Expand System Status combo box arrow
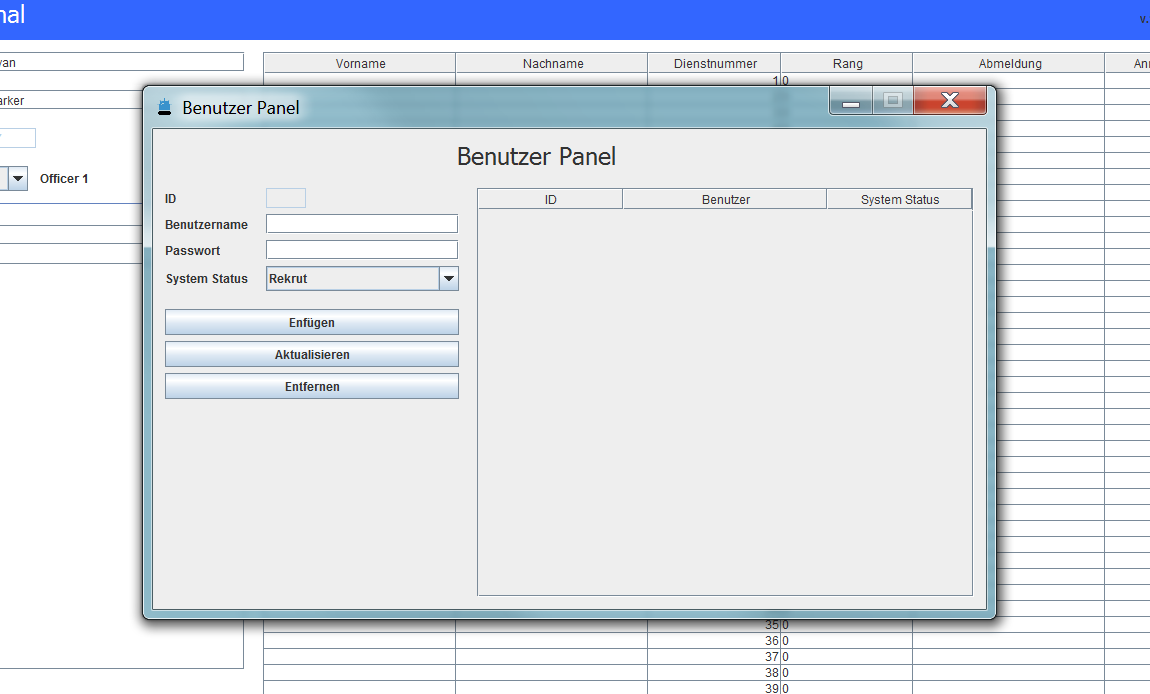Viewport: 1150px width, 694px height. point(449,279)
